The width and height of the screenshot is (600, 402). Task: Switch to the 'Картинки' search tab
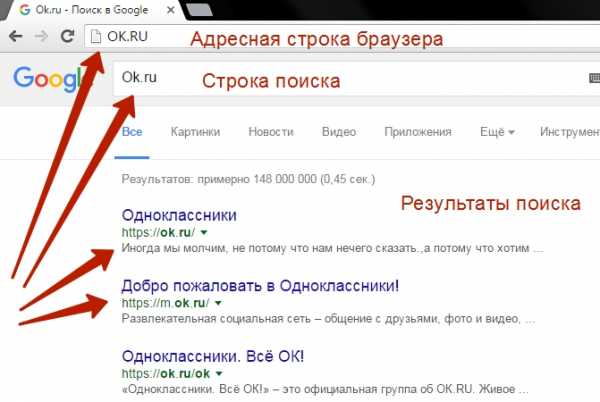pos(195,132)
